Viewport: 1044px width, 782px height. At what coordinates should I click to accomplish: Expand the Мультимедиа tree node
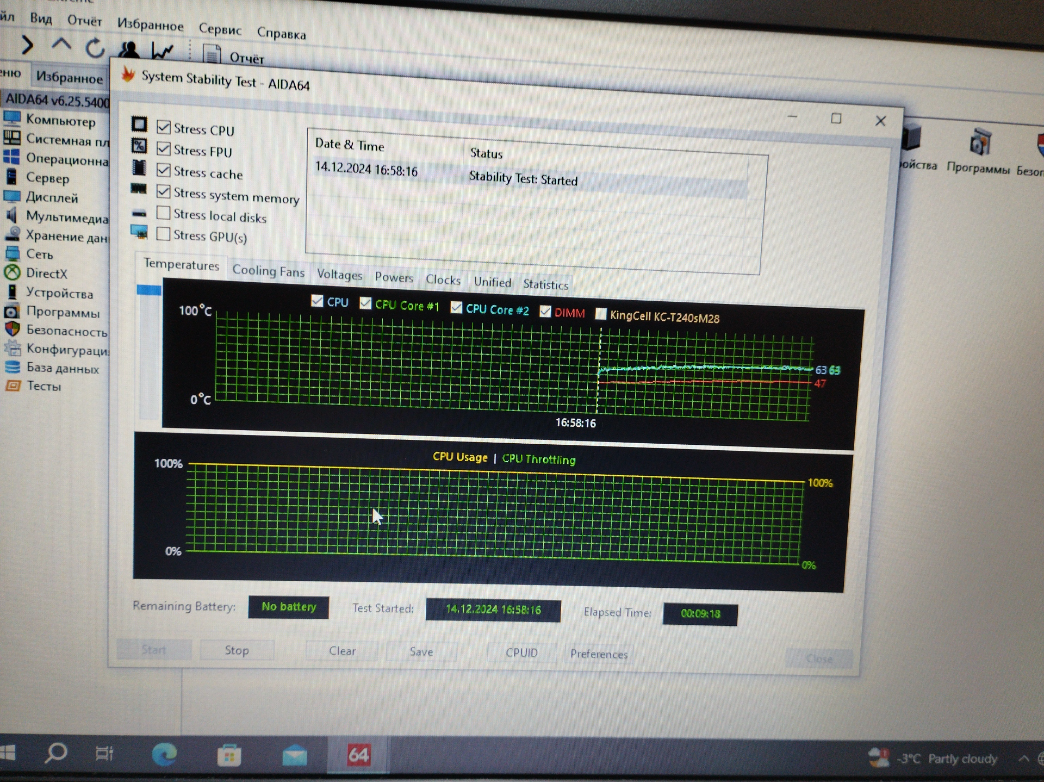(x=12, y=216)
